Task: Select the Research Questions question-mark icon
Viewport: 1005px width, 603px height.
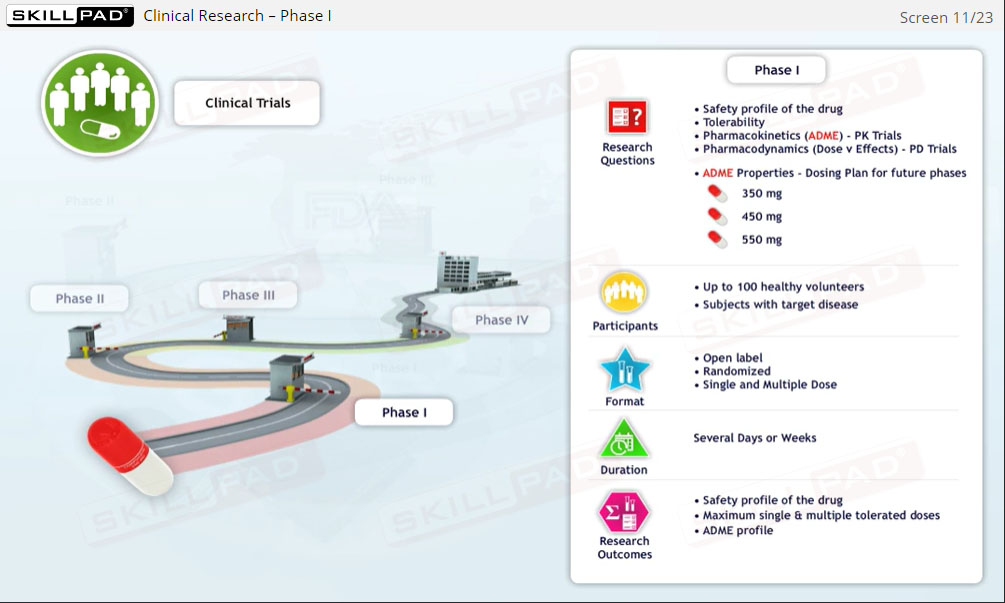Action: (x=626, y=117)
